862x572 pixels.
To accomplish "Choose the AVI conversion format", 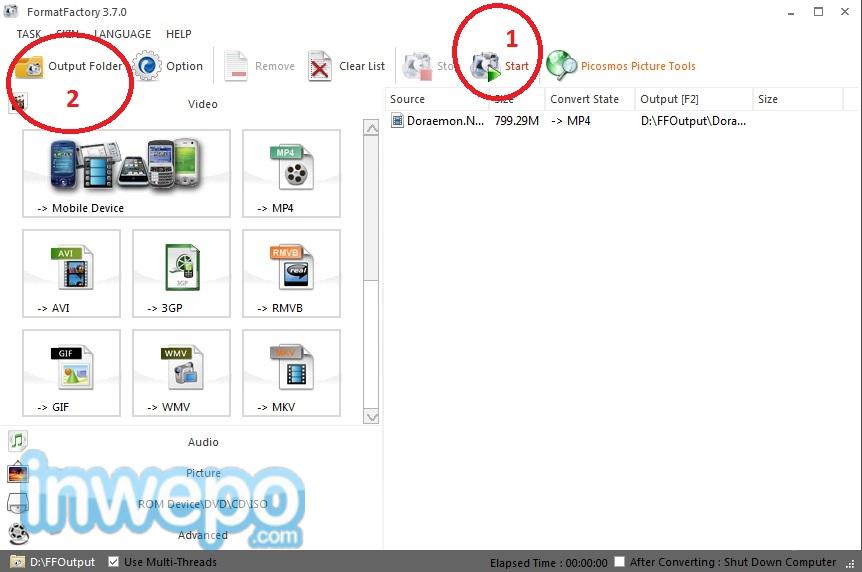I will [71, 273].
